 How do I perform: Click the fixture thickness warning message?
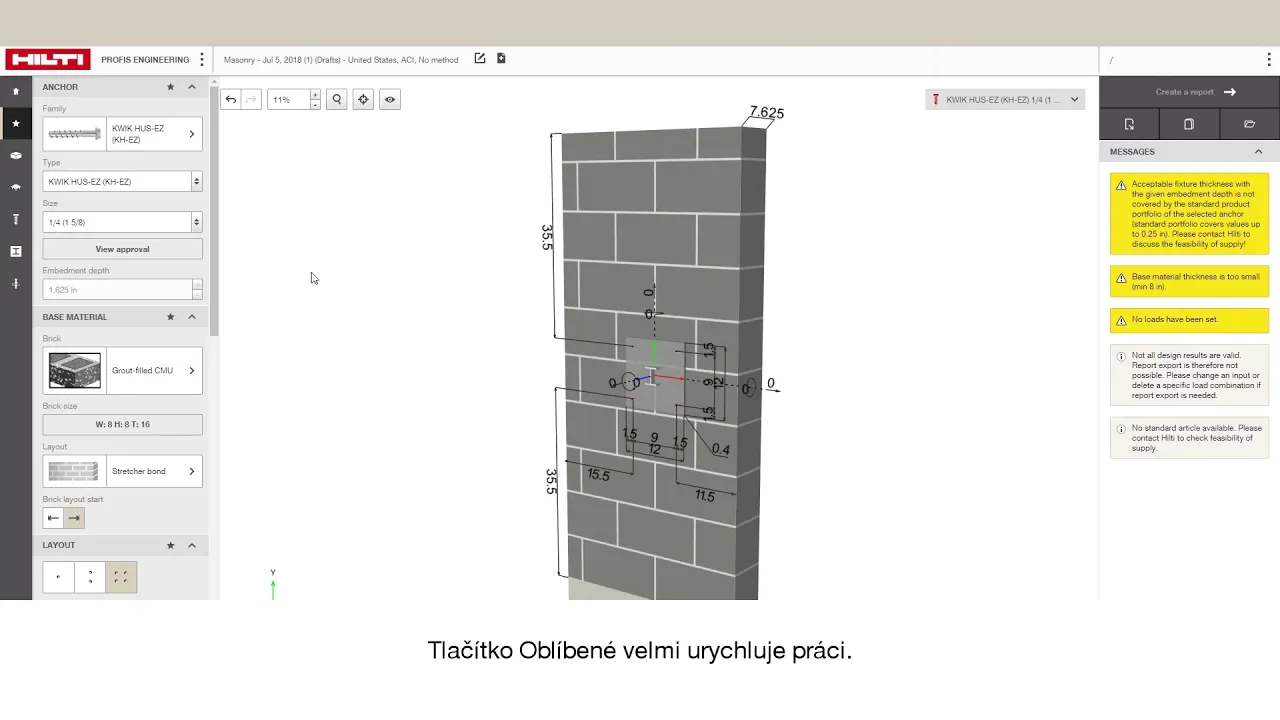[1189, 214]
